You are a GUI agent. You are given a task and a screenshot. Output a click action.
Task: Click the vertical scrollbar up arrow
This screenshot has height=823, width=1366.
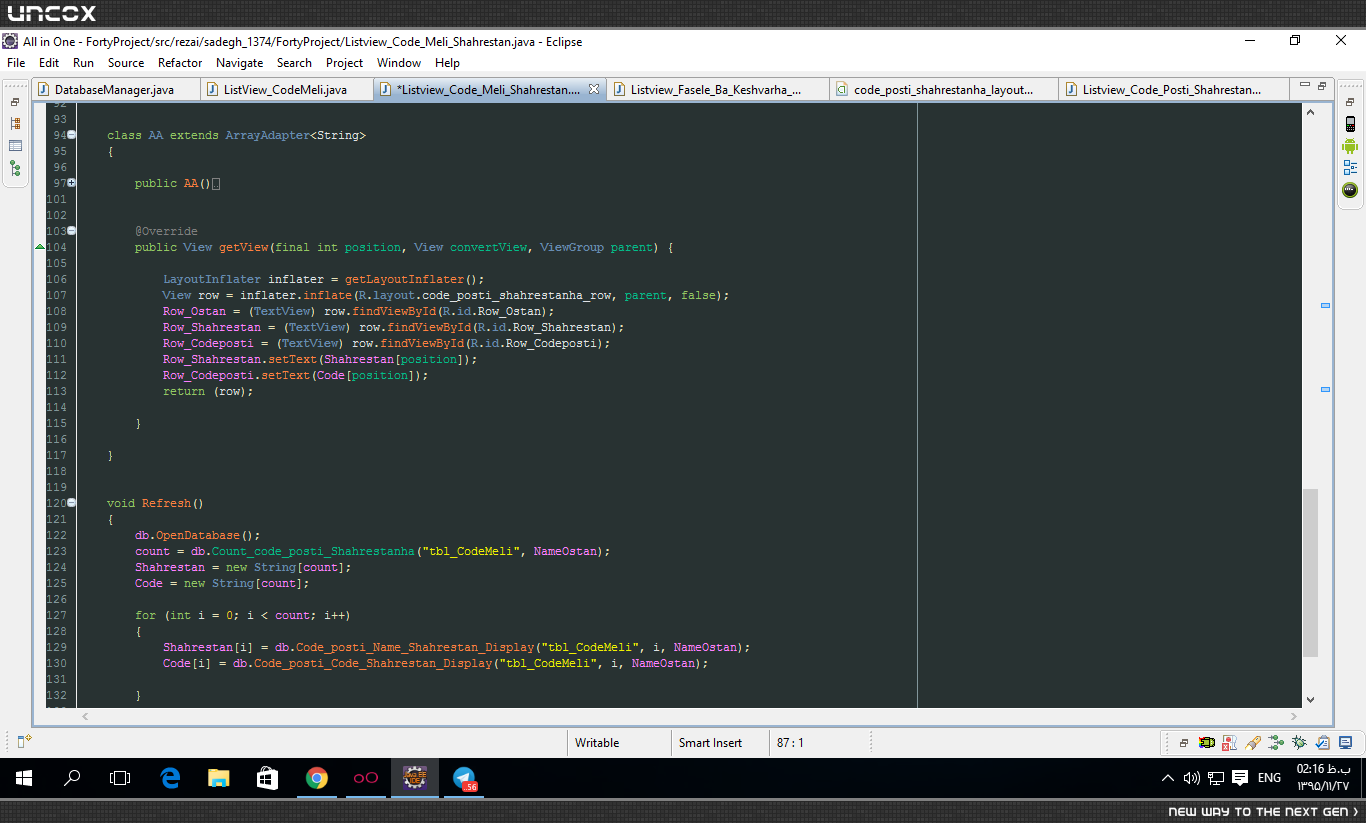(x=1311, y=113)
